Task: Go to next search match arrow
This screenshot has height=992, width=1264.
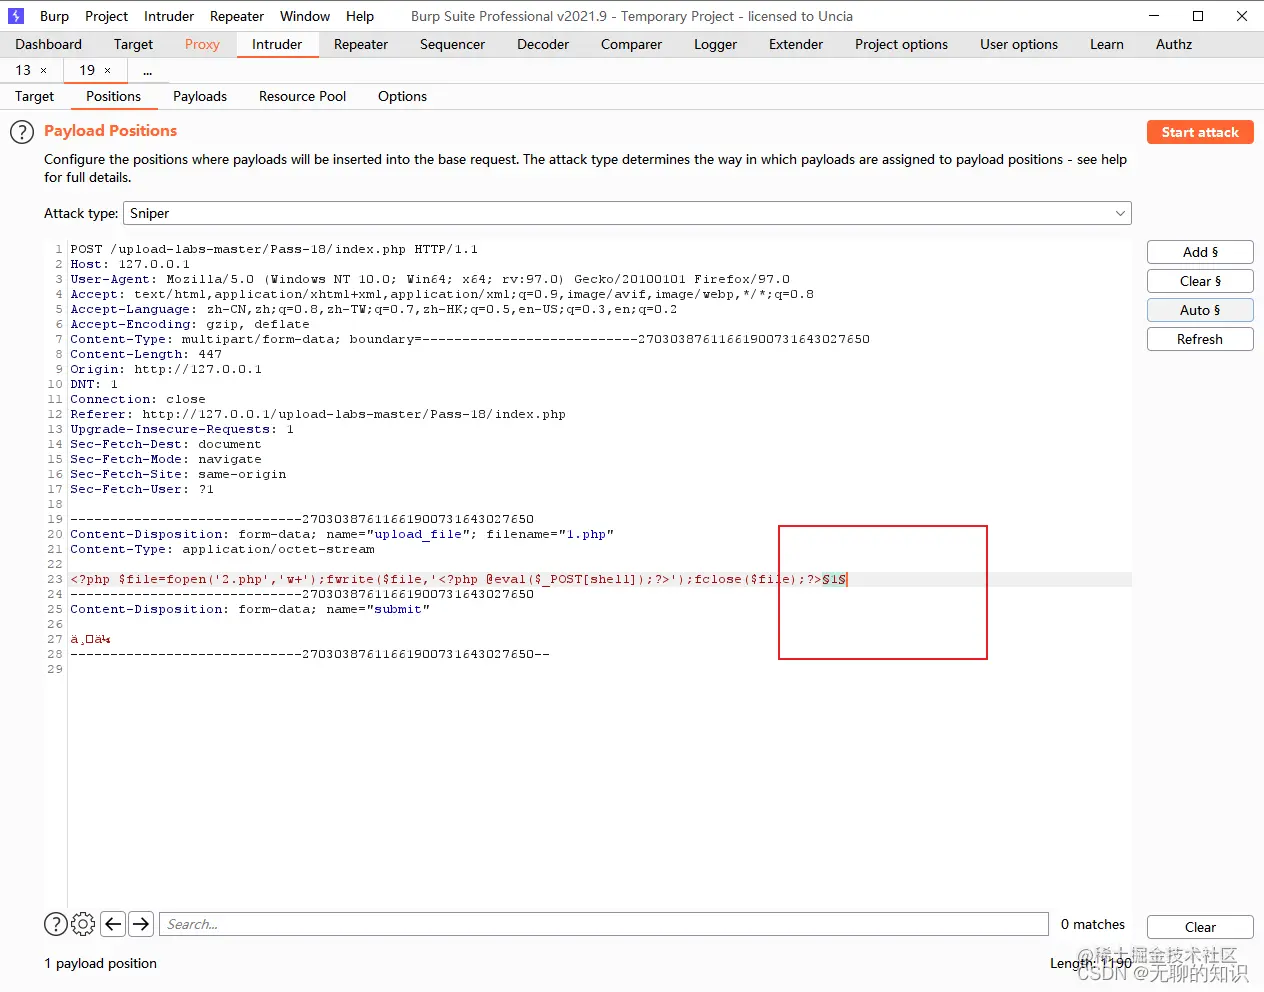Action: point(141,924)
